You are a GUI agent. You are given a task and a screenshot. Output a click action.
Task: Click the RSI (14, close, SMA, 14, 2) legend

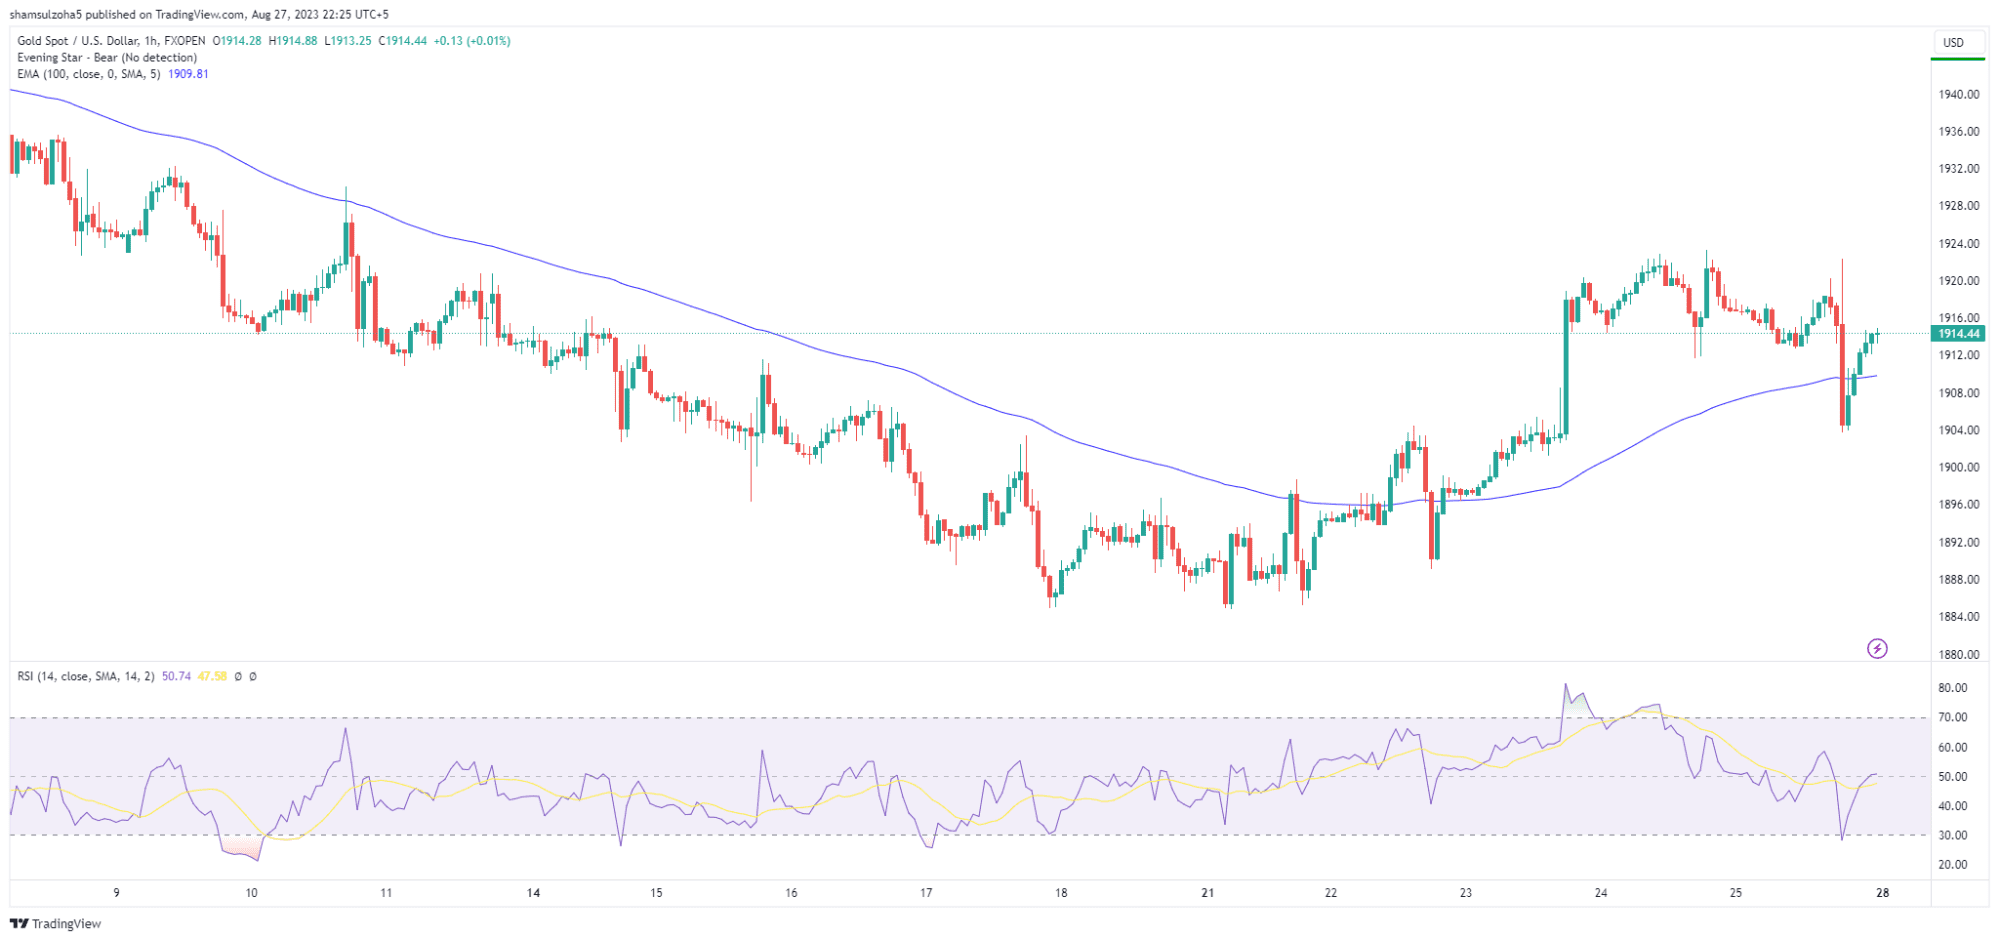(x=86, y=677)
